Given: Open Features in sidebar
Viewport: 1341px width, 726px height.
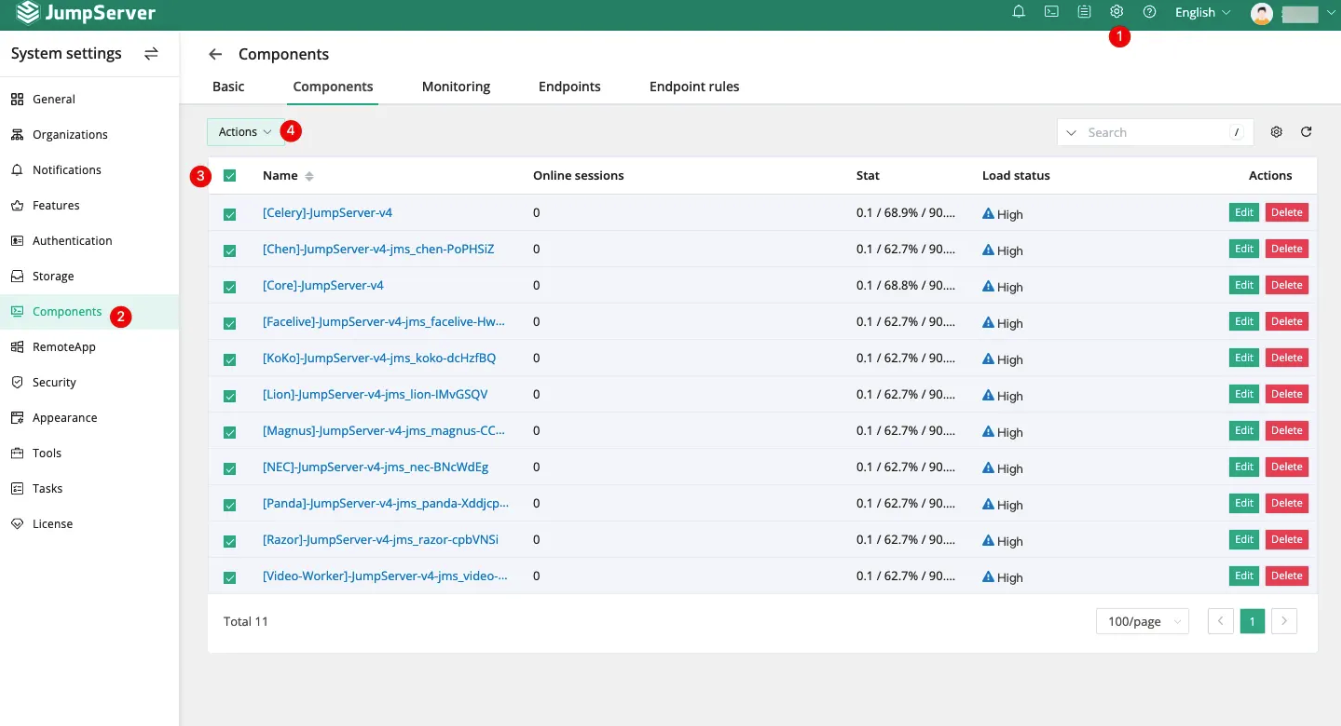Looking at the screenshot, I should pyautogui.click(x=89, y=205).
